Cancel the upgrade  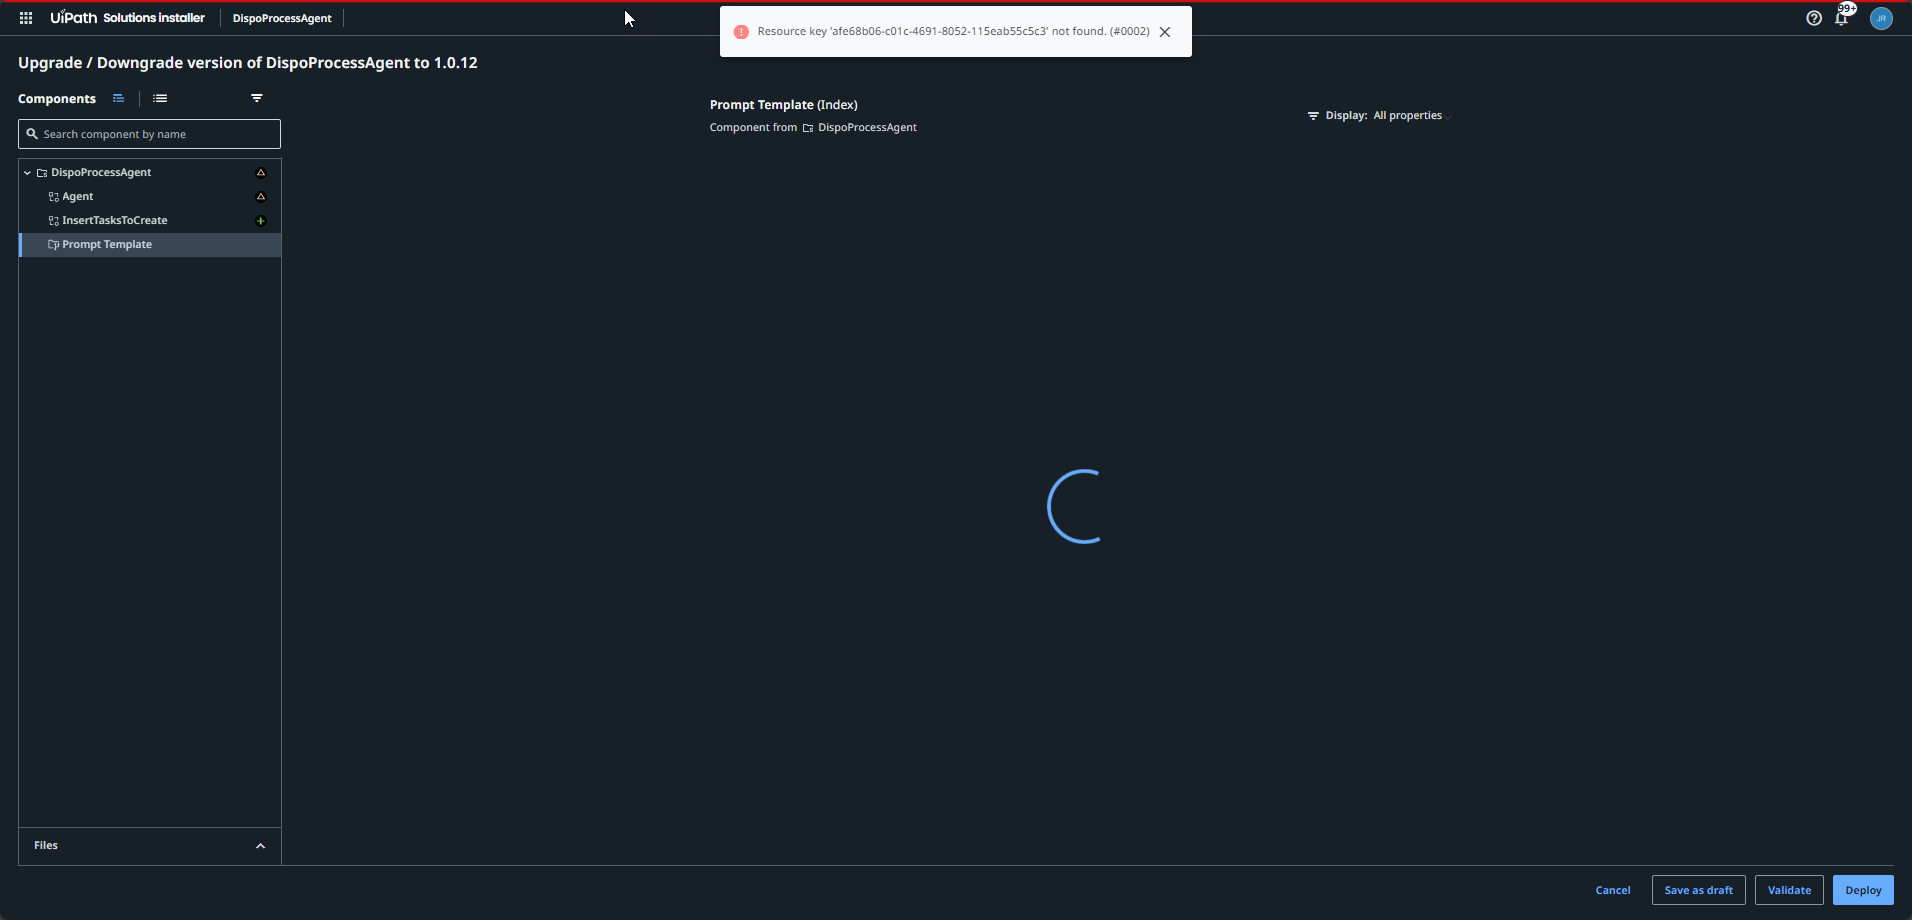click(x=1613, y=890)
